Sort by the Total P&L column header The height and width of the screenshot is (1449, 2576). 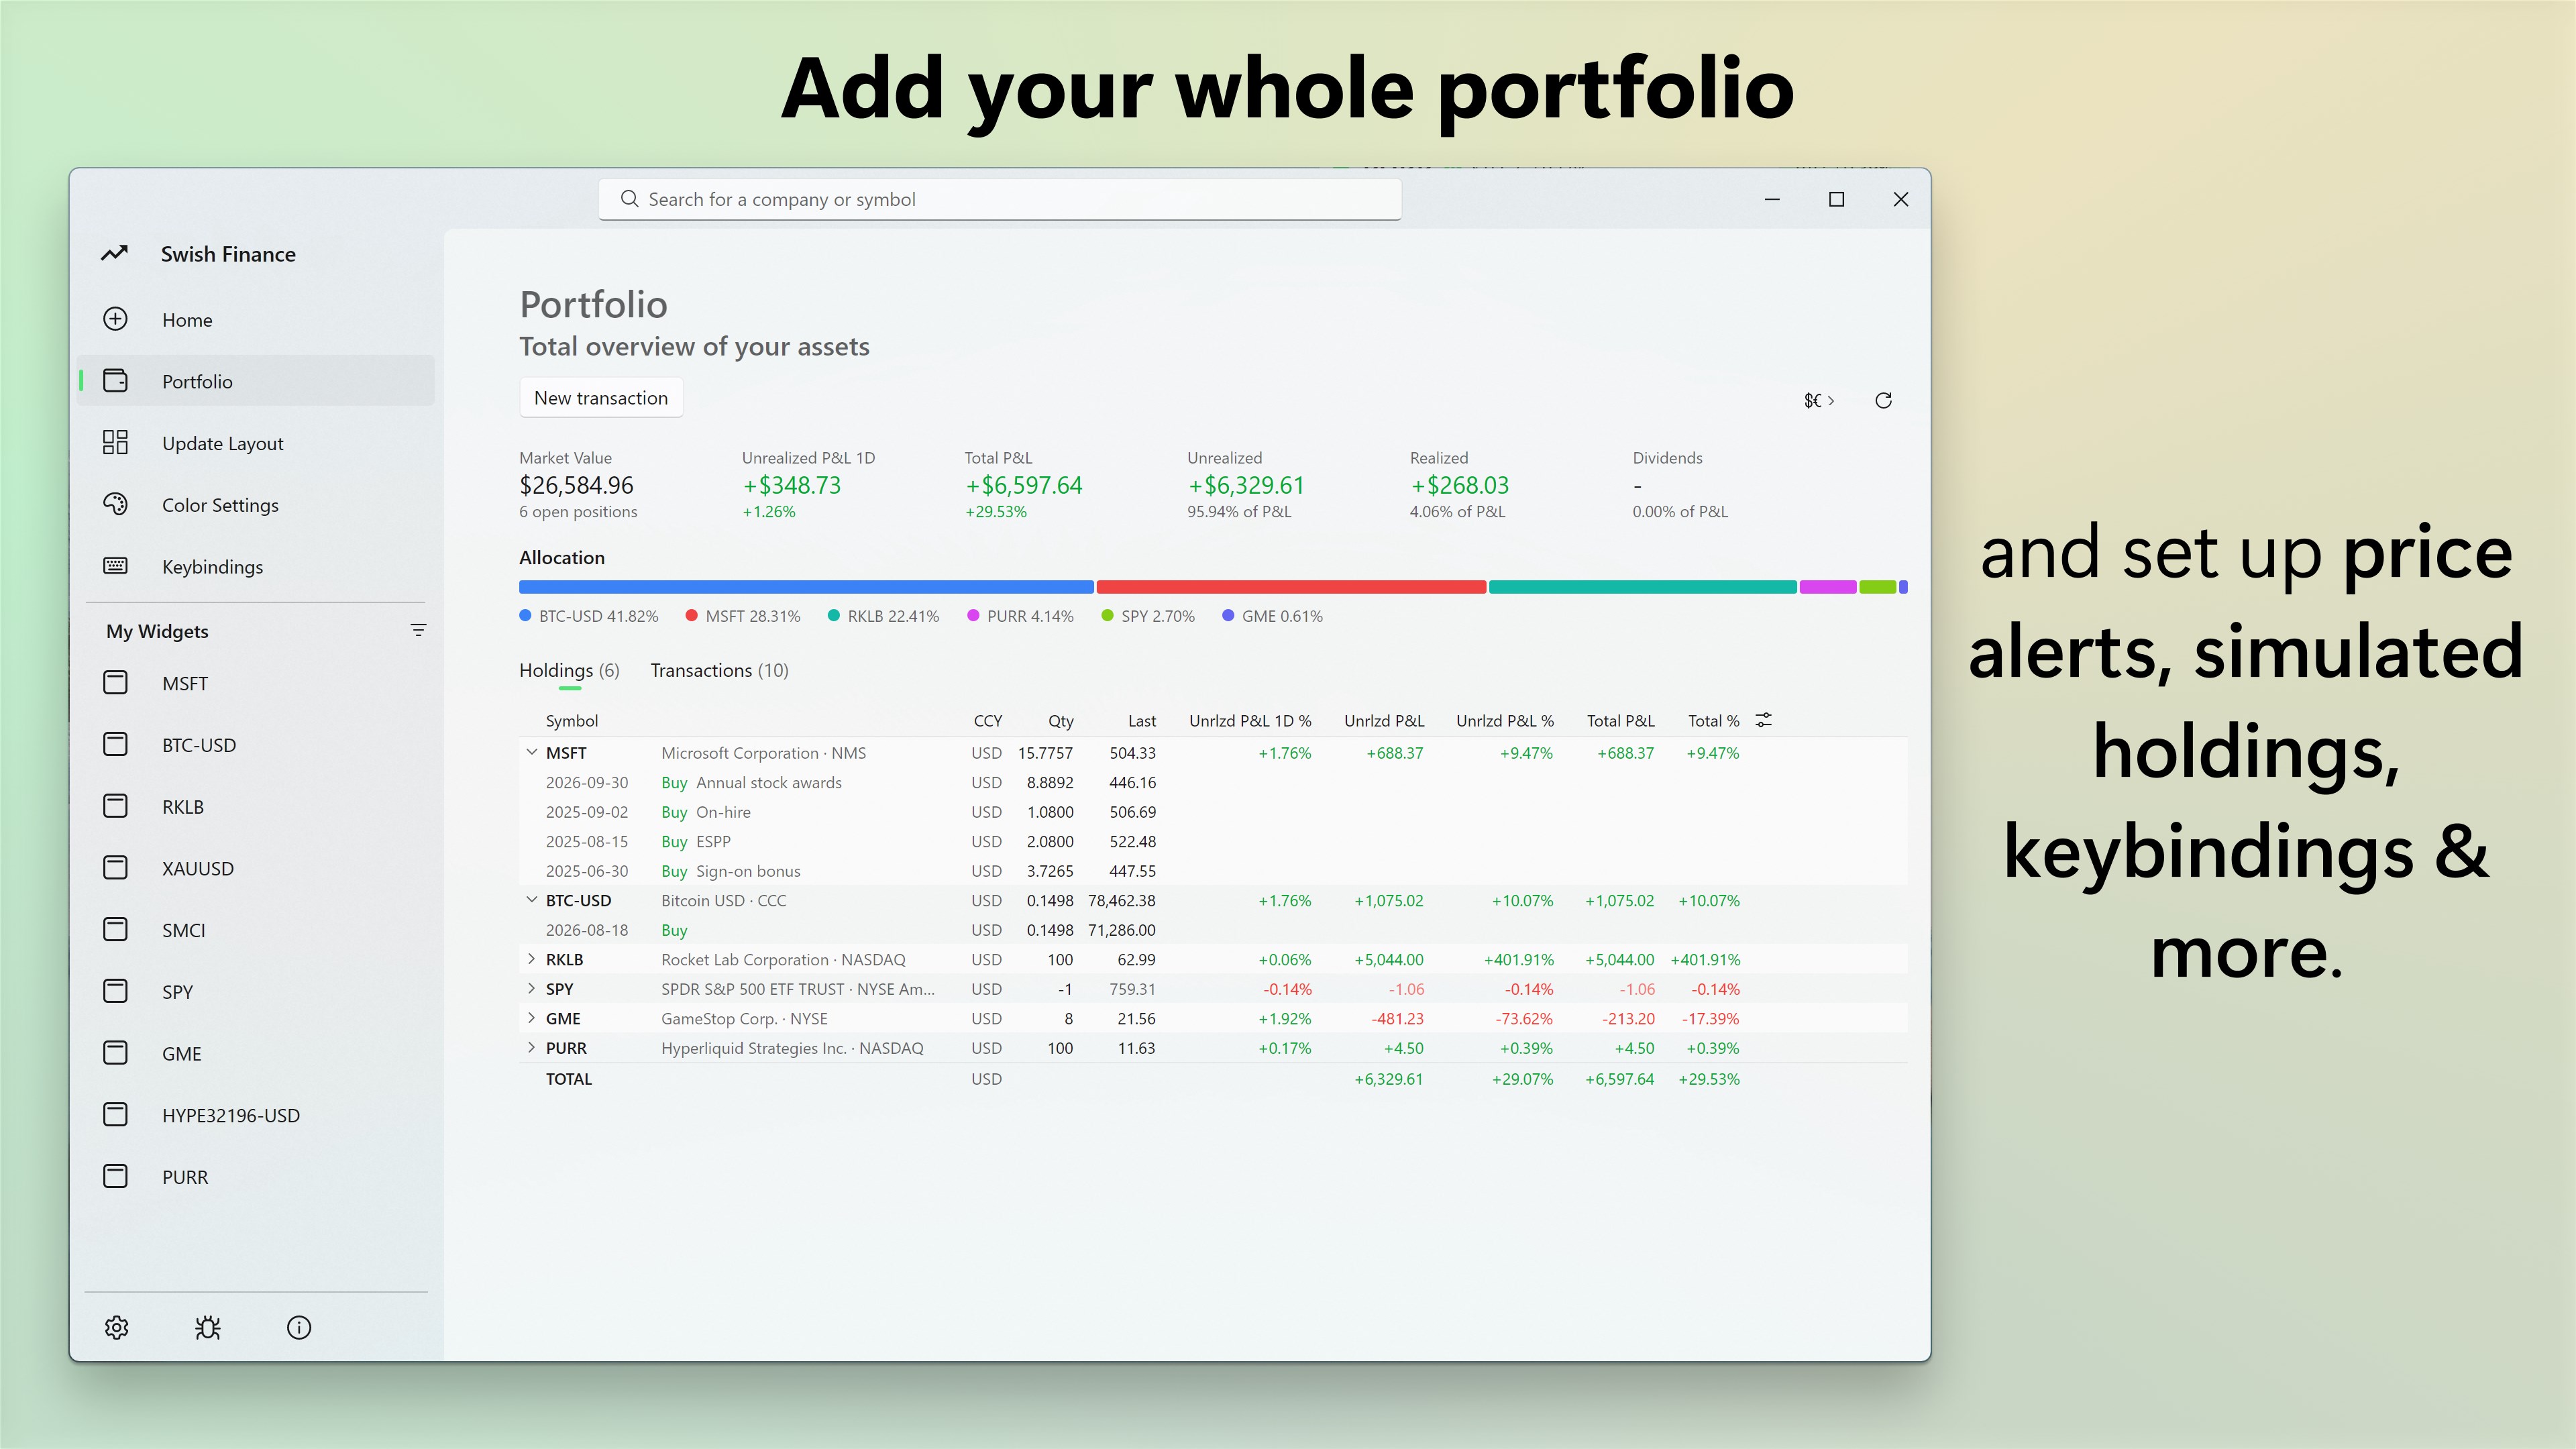(x=1620, y=720)
